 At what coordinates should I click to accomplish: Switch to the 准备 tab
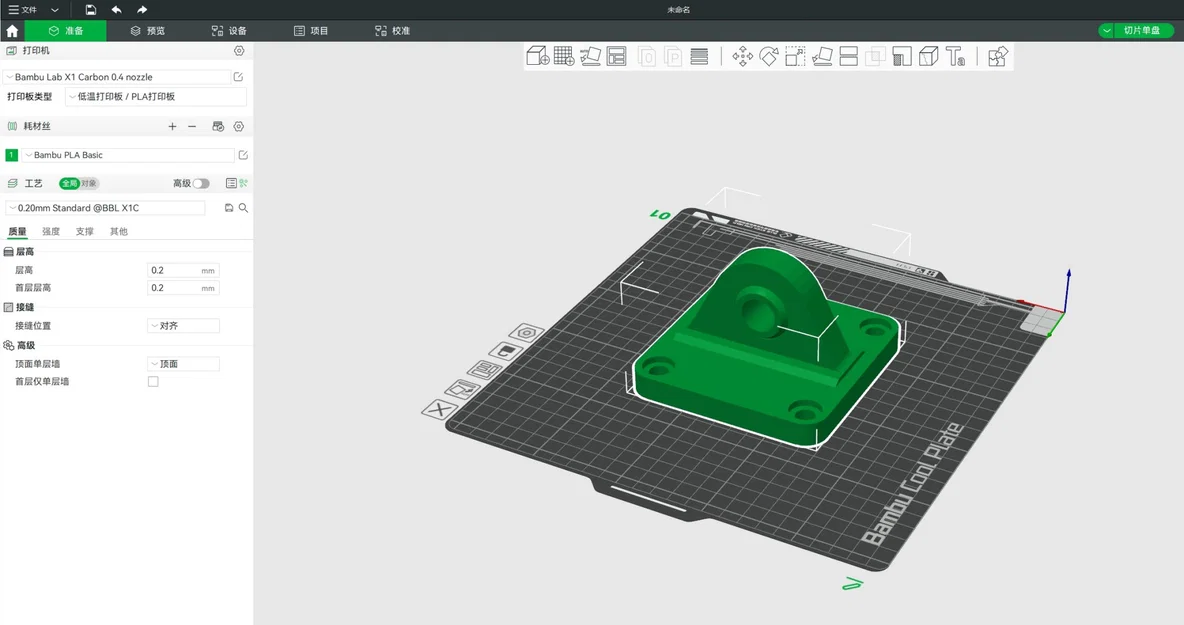click(66, 31)
